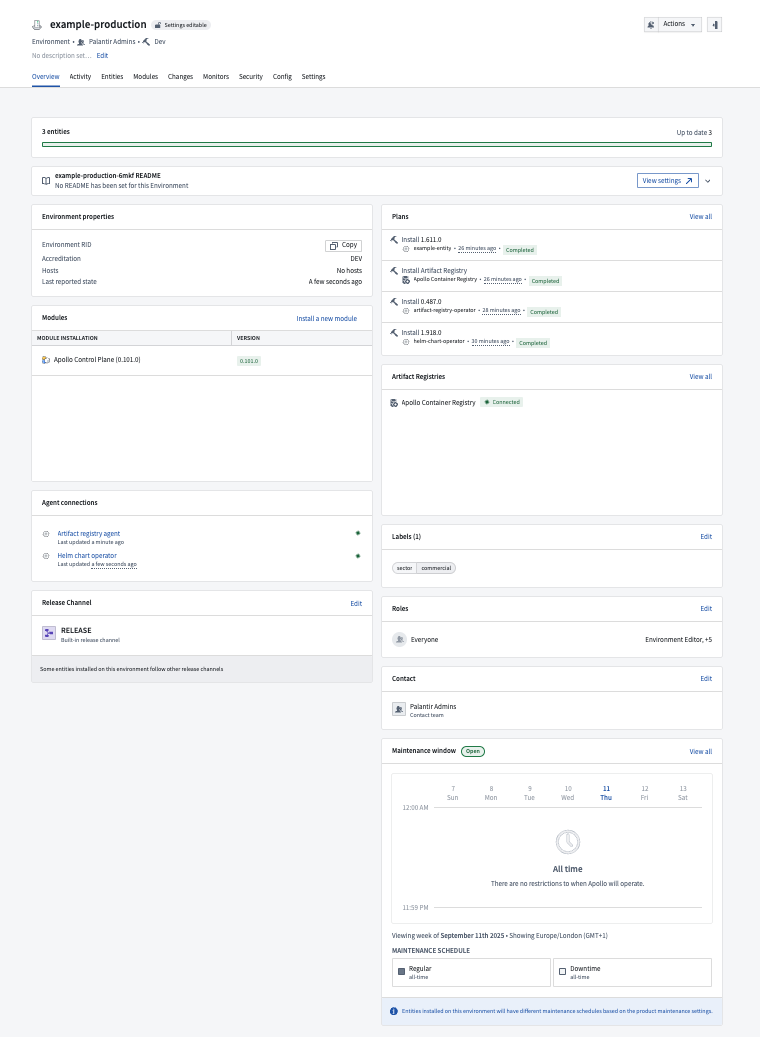Select Thu 11 in the maintenance calendar
The image size is (760, 1037).
point(606,793)
